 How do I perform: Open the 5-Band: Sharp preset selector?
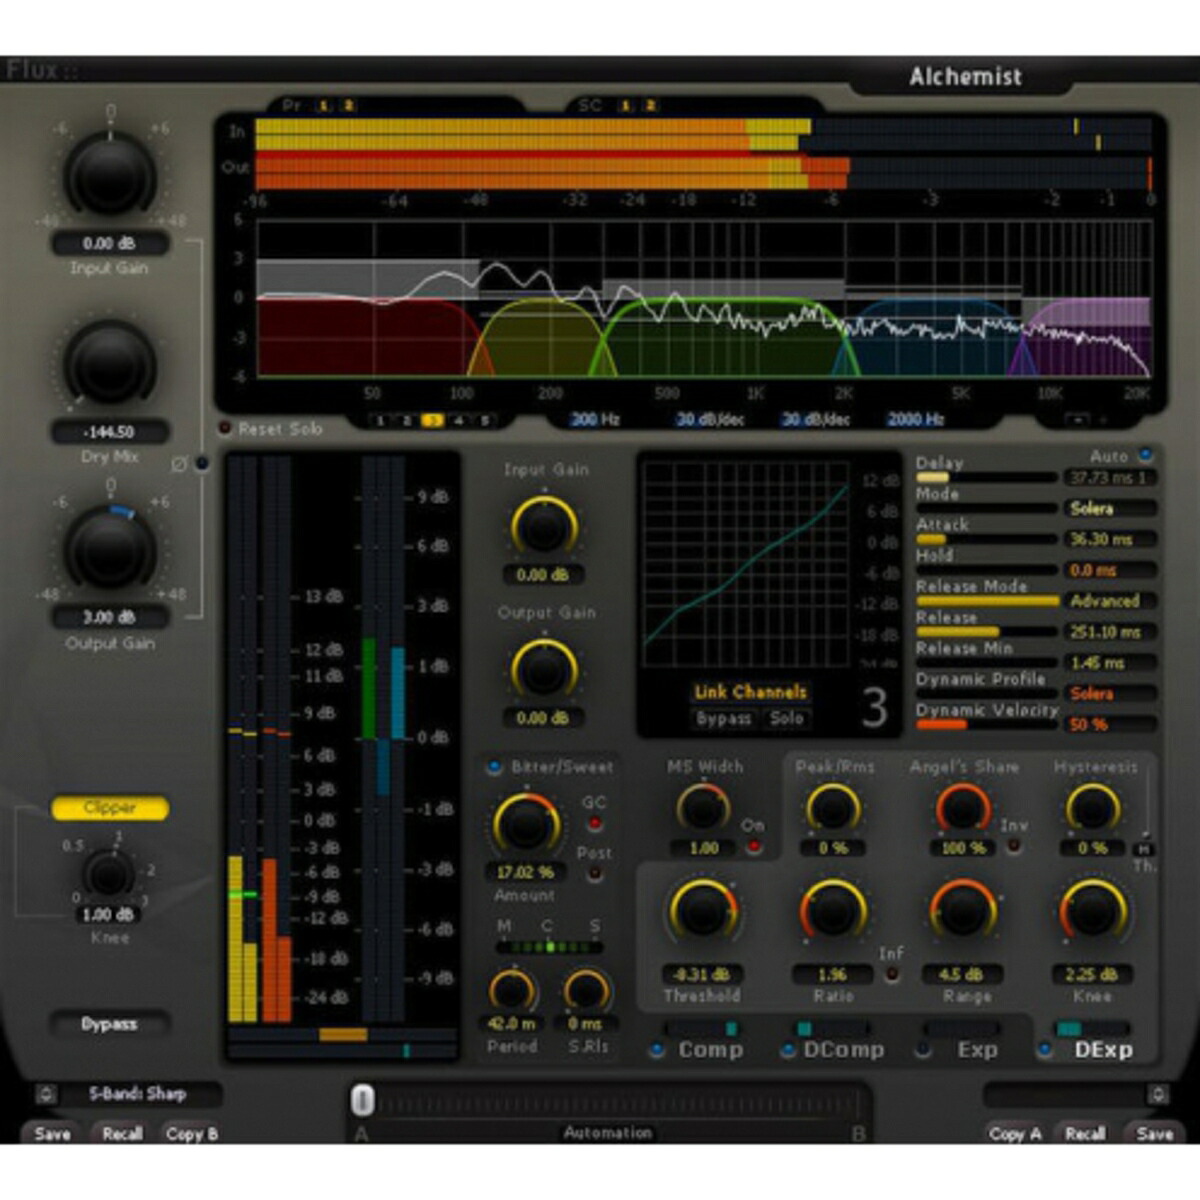[x=138, y=1094]
